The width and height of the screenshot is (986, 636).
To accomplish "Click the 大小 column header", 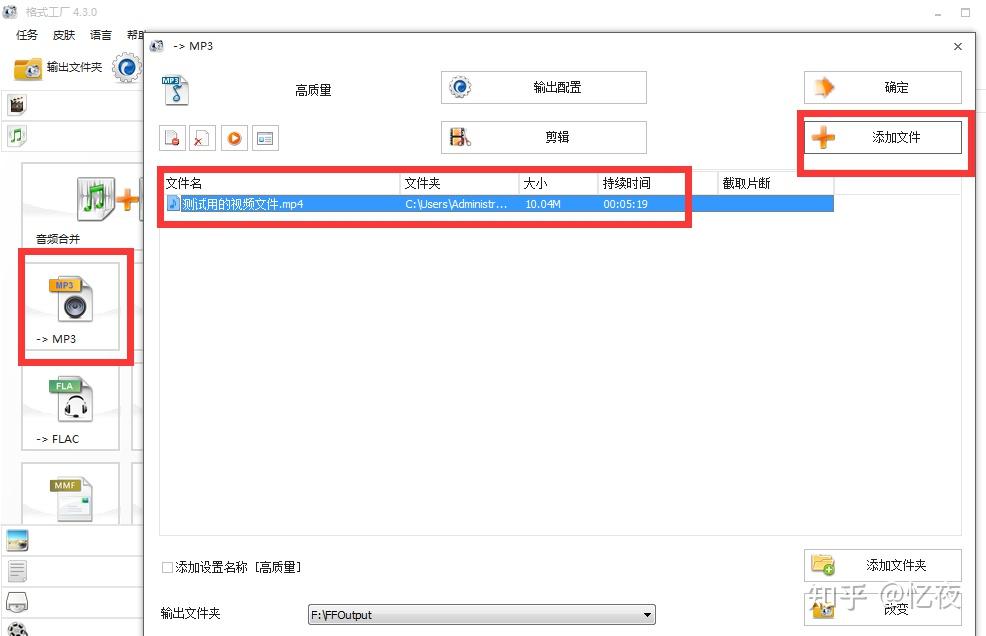I will [x=558, y=183].
